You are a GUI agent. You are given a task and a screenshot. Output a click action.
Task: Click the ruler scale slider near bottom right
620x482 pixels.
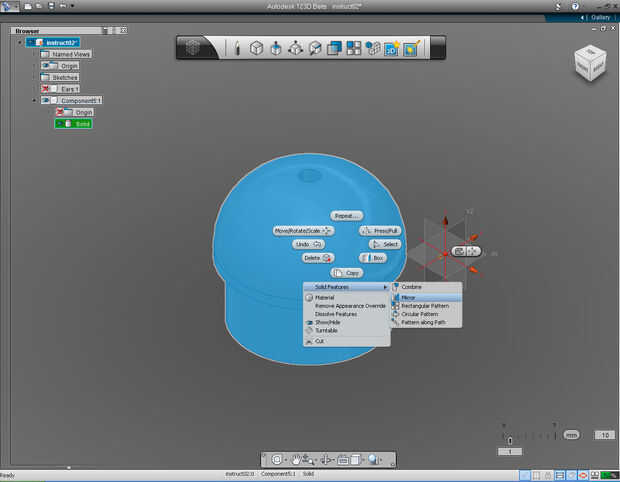click(511, 439)
